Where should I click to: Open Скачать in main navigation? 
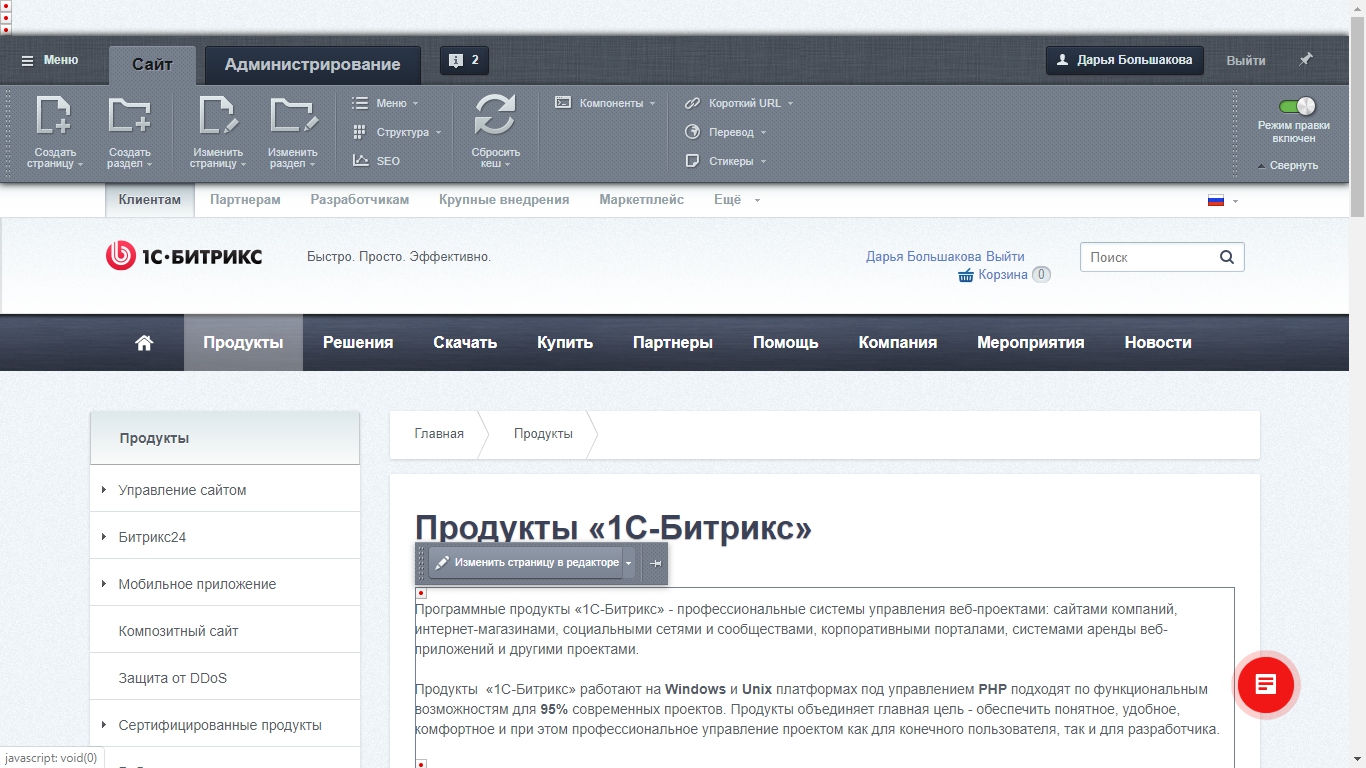coord(465,343)
